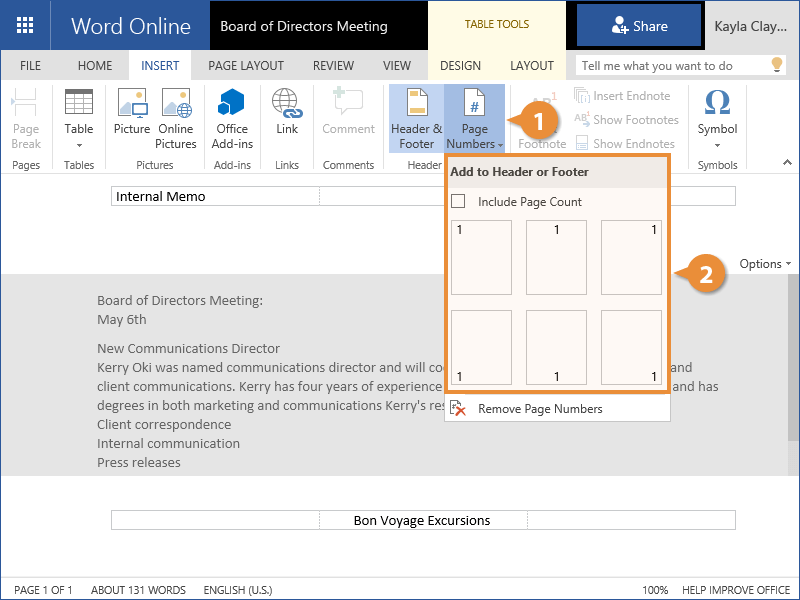Open the app launcher waffle icon
Image resolution: width=800 pixels, height=600 pixels.
pos(25,25)
